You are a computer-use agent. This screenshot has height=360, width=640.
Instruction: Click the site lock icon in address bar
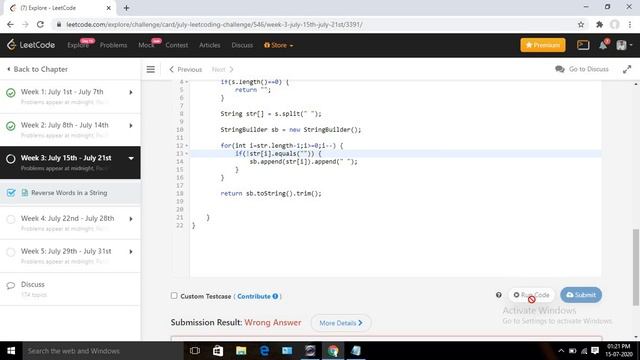pos(59,24)
